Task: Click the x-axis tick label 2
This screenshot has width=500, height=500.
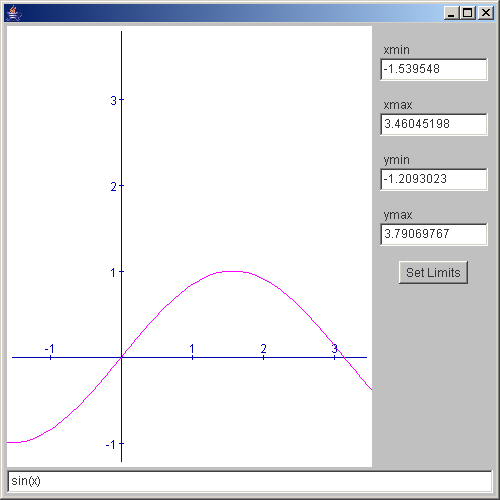Action: pyautogui.click(x=263, y=349)
